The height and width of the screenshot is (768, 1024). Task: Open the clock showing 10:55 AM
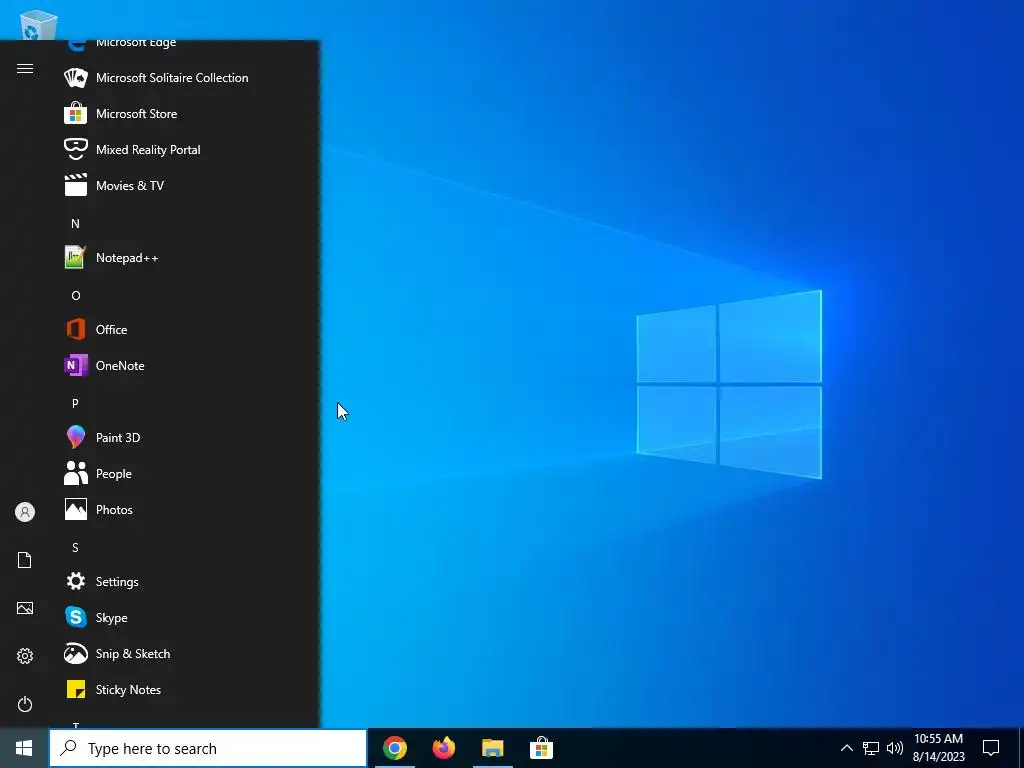[938, 748]
